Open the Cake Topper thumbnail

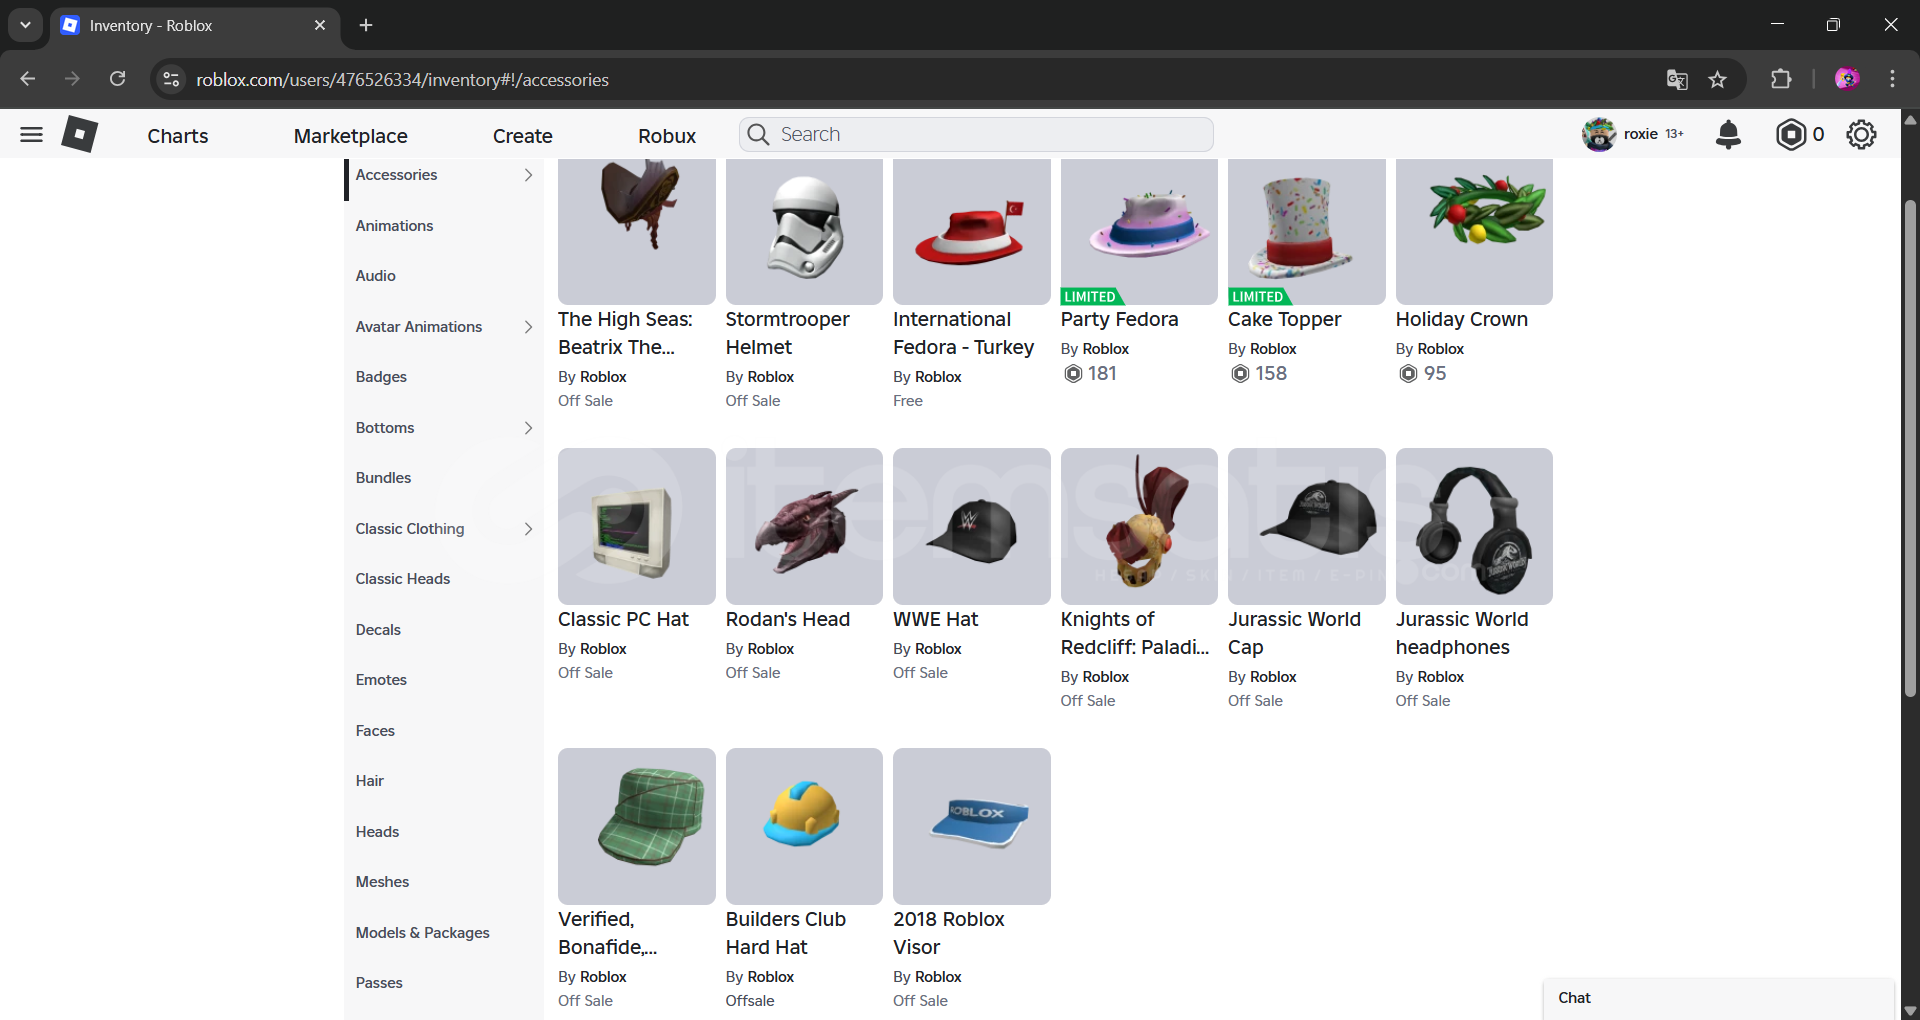1306,231
